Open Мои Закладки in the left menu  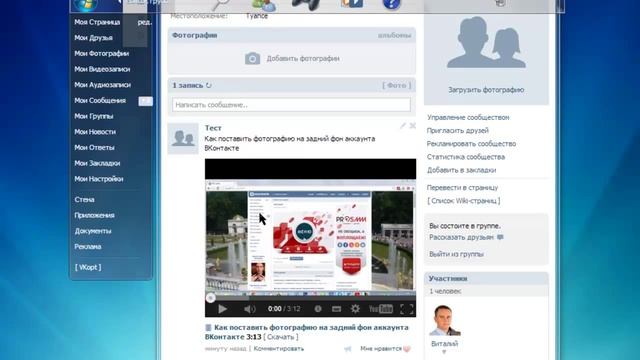tap(97, 163)
